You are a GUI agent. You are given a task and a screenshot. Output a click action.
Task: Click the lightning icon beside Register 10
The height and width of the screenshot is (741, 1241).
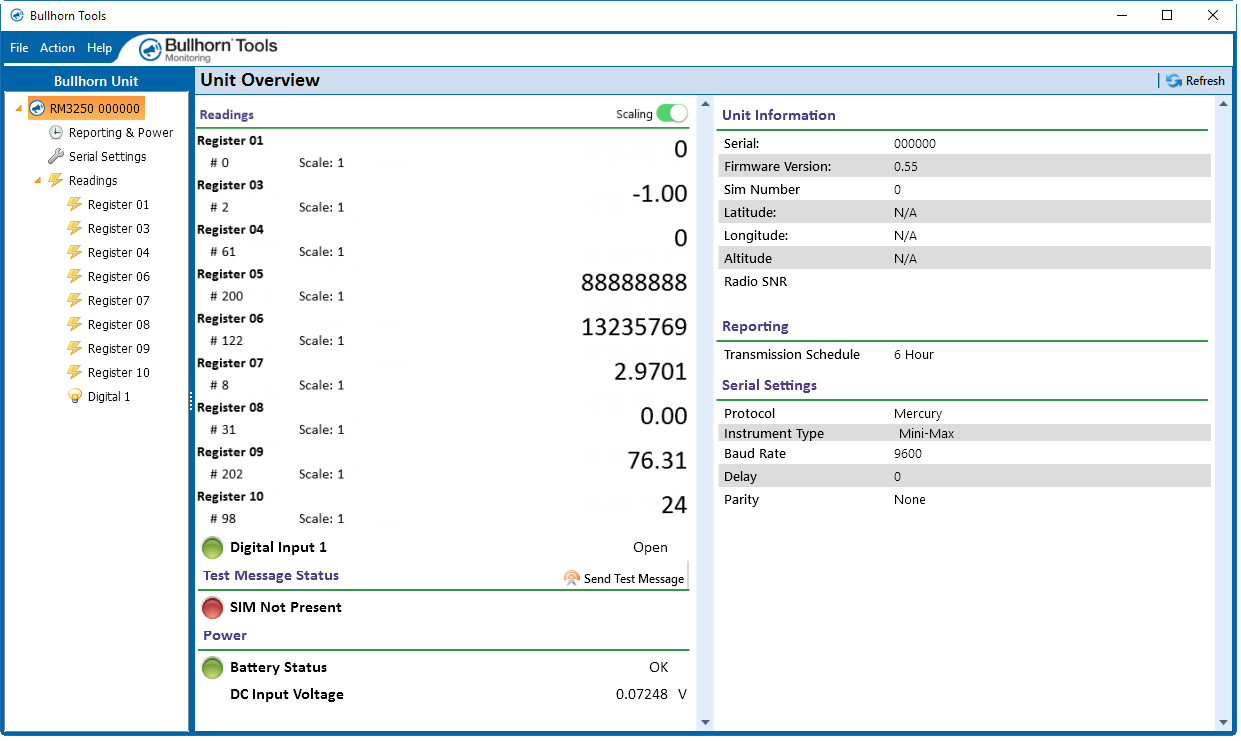click(74, 372)
